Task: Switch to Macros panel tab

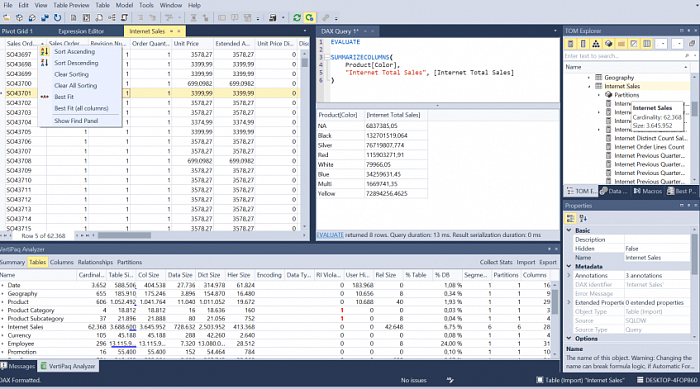Action: point(647,191)
